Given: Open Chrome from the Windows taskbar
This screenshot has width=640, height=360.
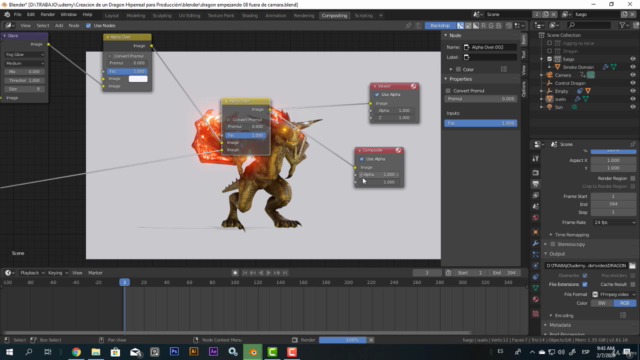Looking at the screenshot, I should coord(76,352).
